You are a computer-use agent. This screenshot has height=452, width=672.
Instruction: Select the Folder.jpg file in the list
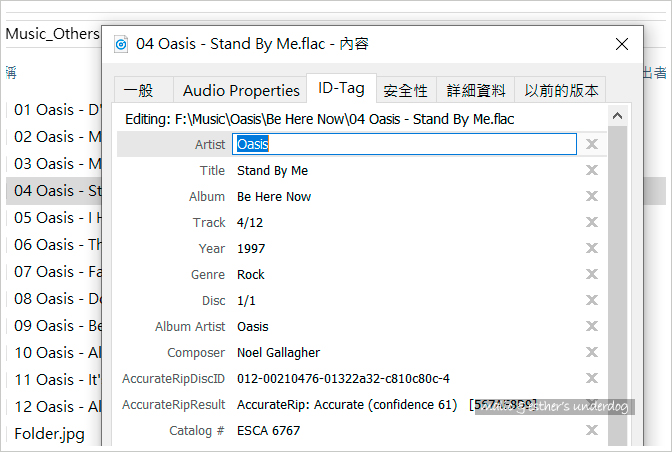[49, 434]
